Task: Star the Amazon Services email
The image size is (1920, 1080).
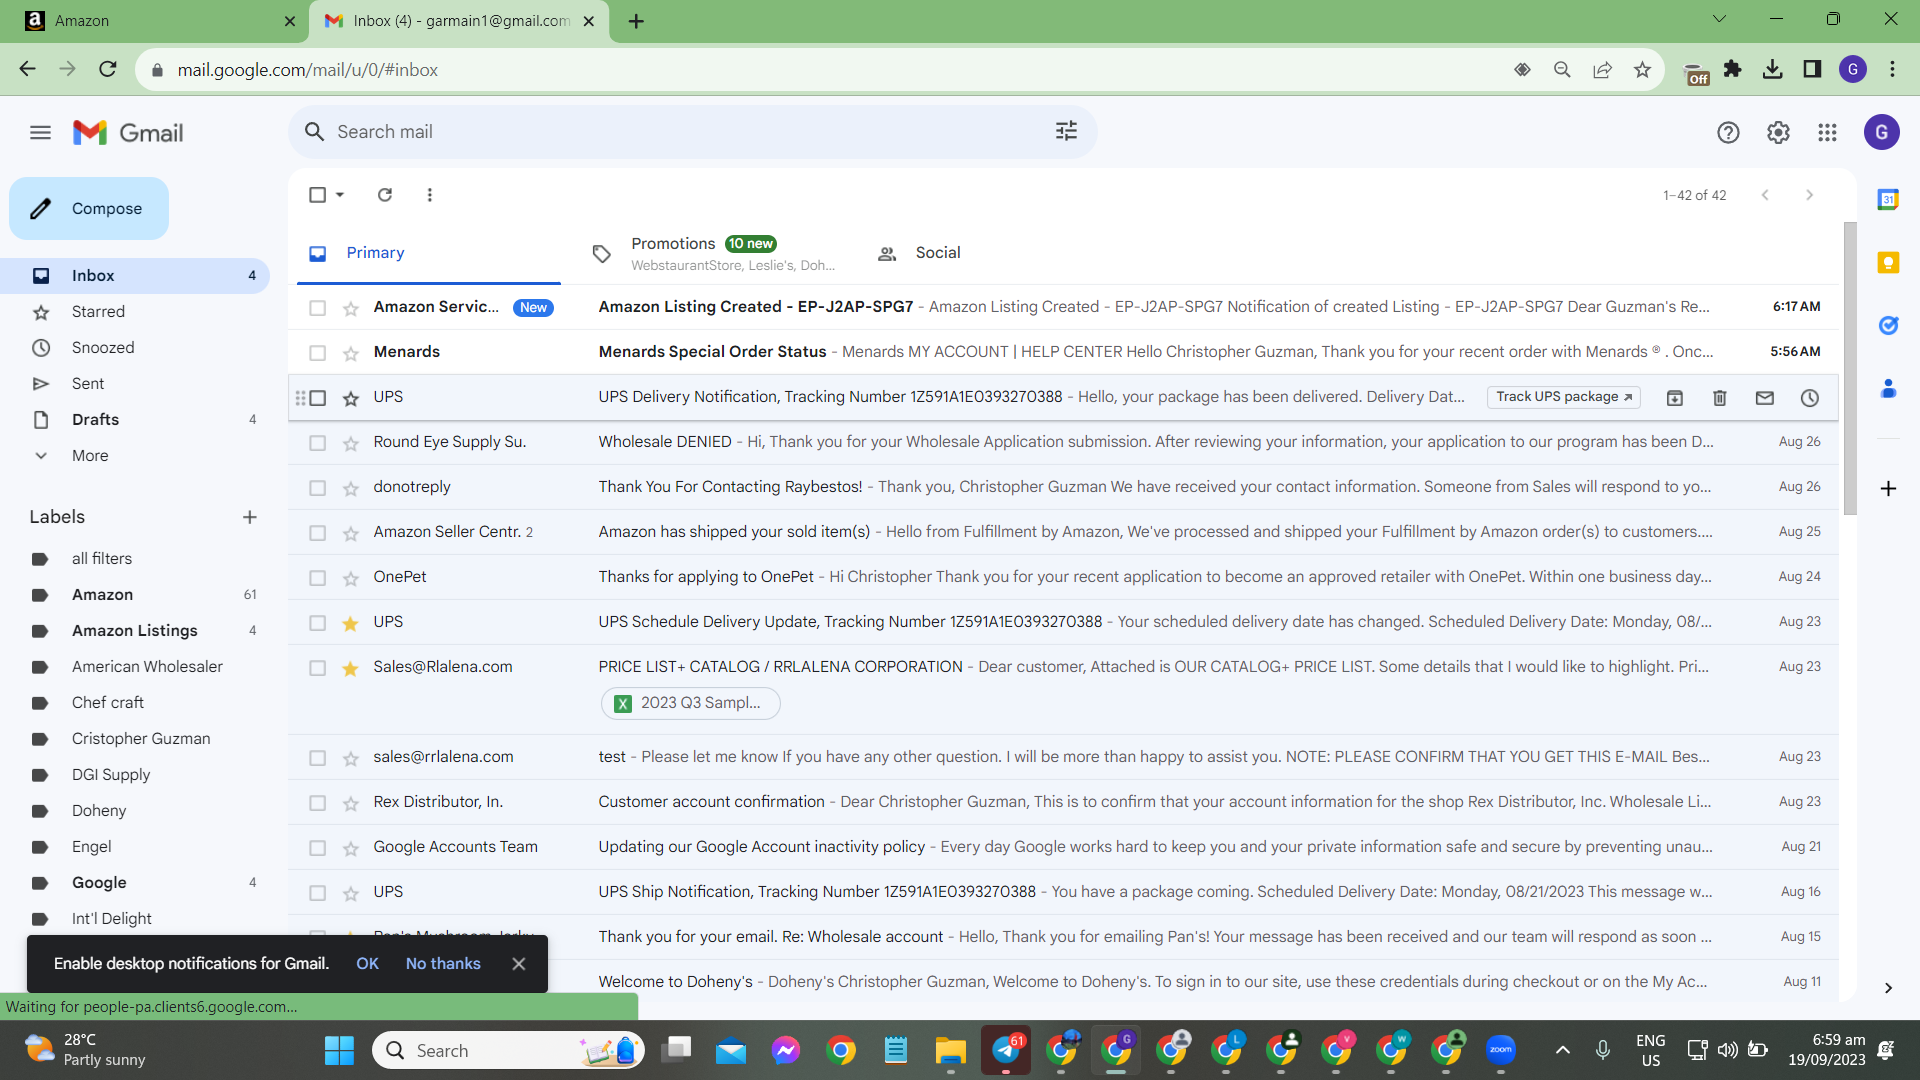Action: coord(351,309)
